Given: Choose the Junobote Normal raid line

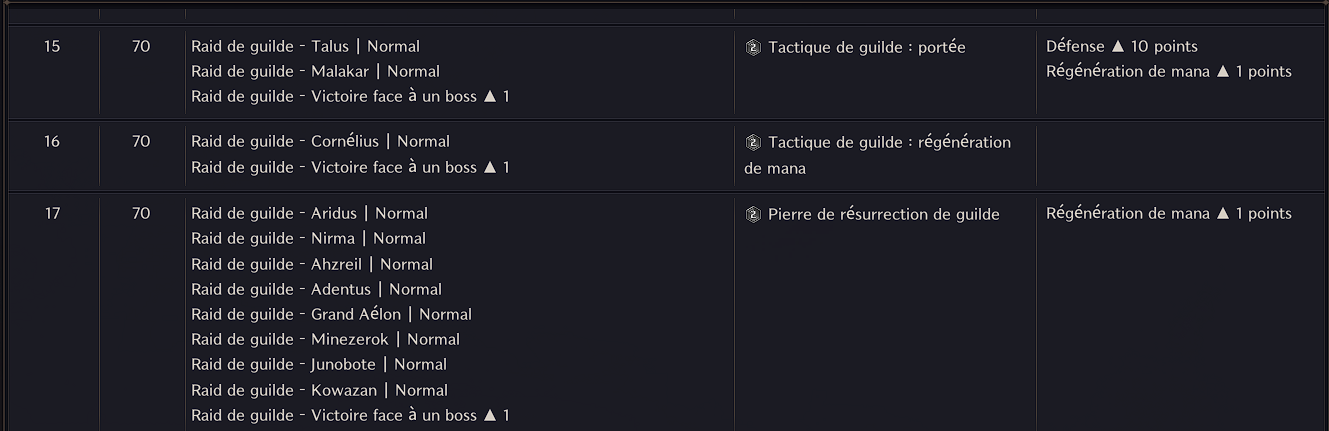Looking at the screenshot, I should [319, 364].
